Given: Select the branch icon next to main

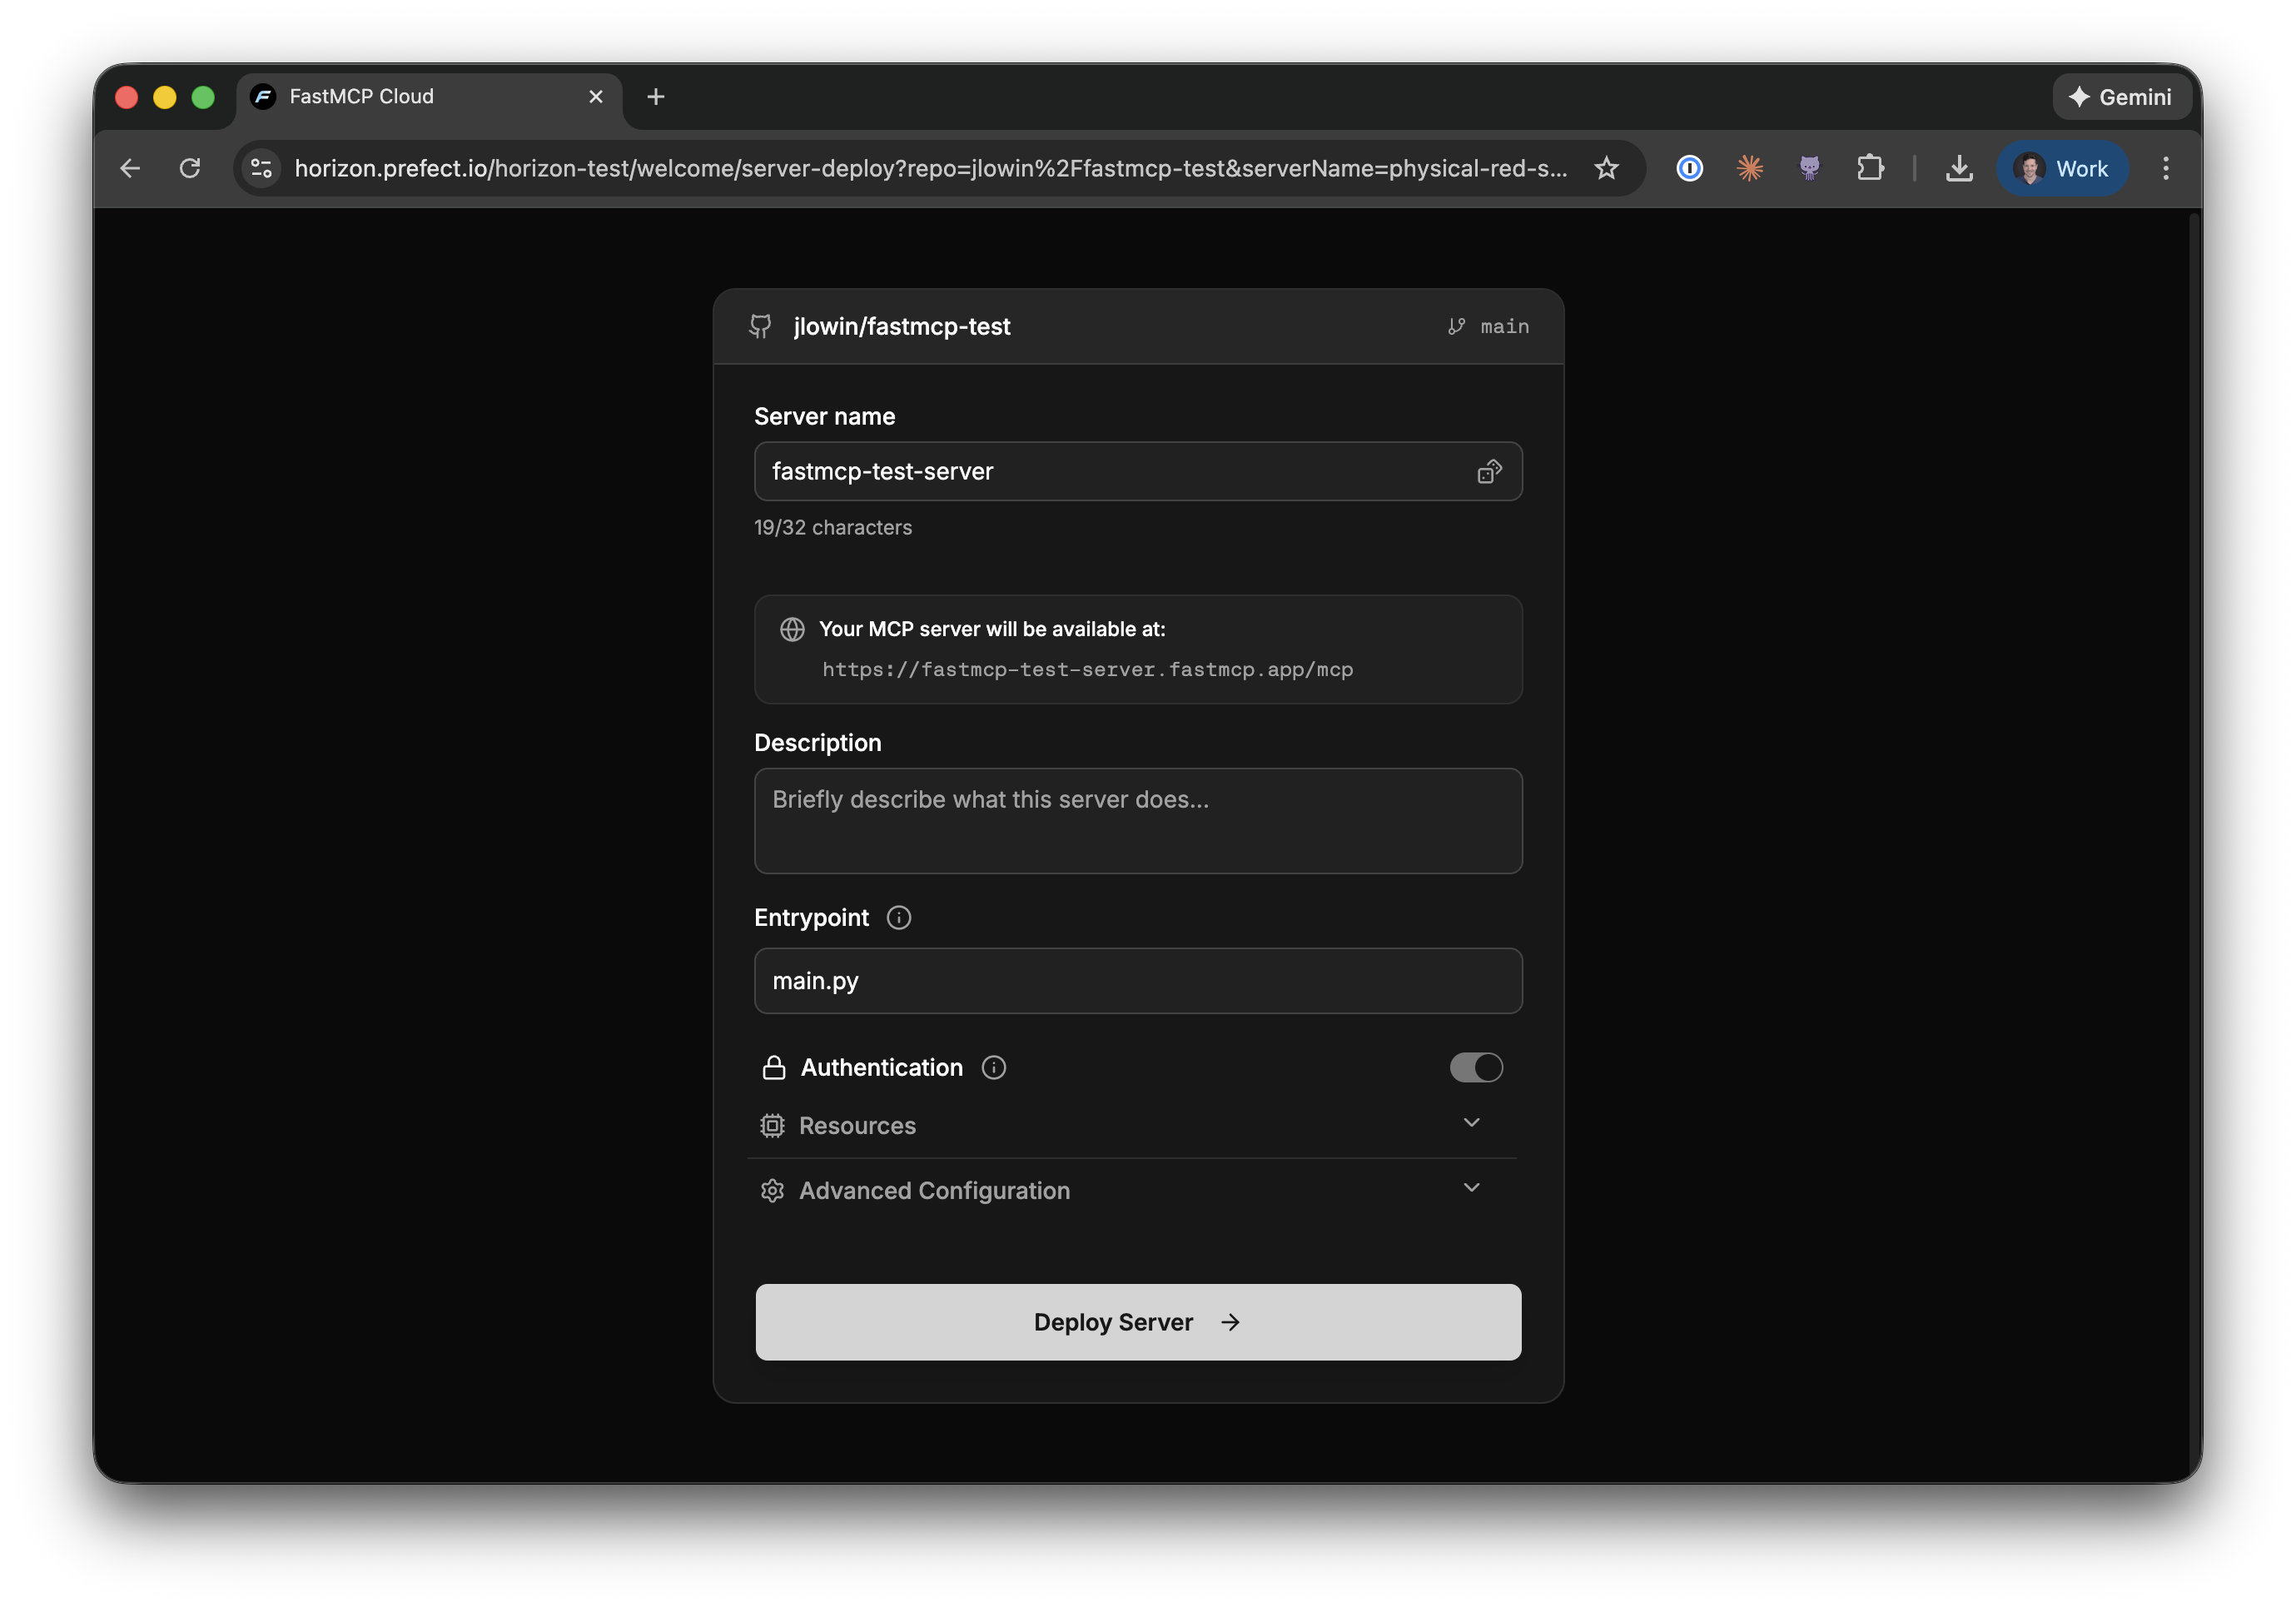Looking at the screenshot, I should (x=1456, y=326).
